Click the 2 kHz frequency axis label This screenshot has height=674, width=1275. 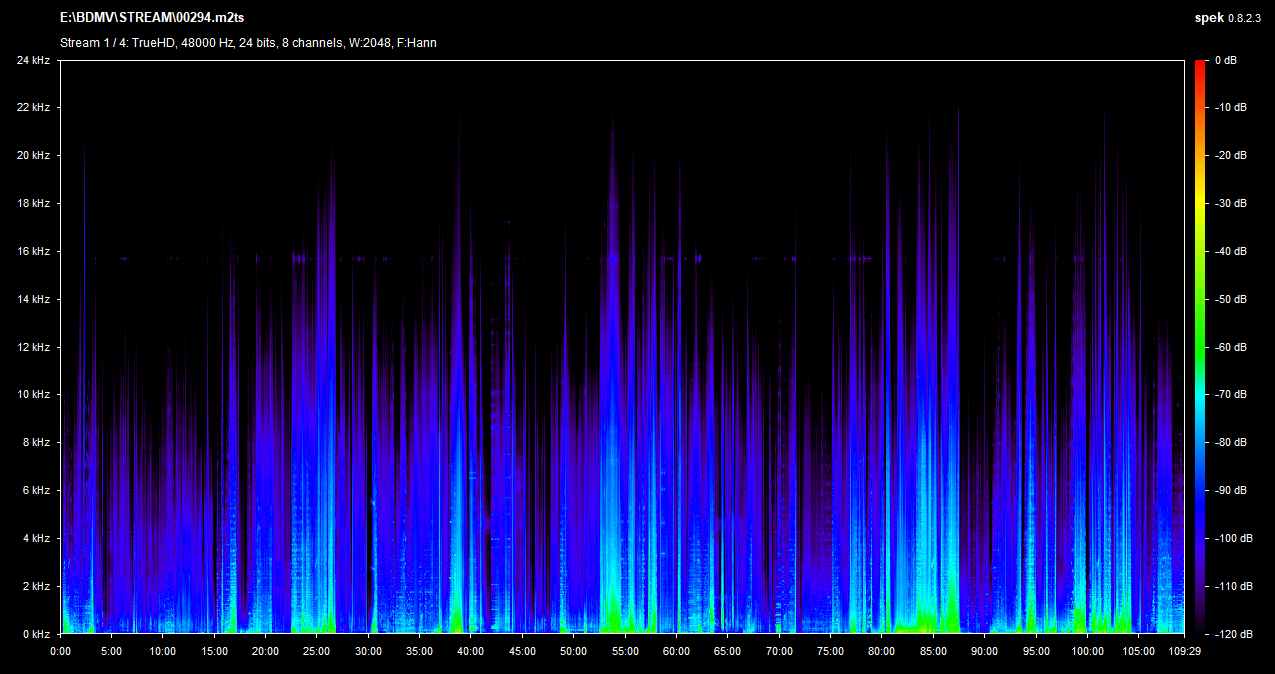click(x=36, y=586)
